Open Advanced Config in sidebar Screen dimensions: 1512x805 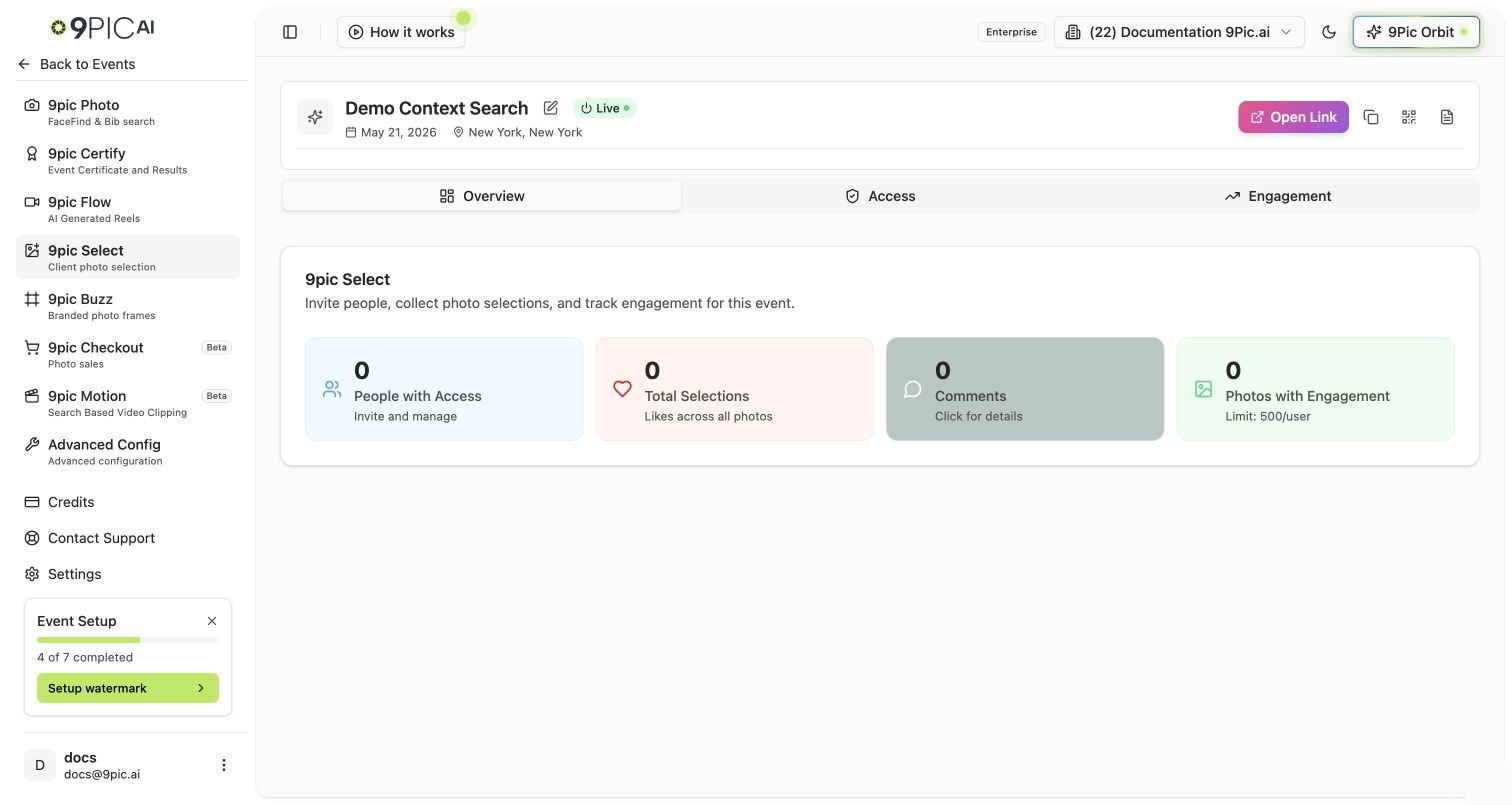[128, 451]
